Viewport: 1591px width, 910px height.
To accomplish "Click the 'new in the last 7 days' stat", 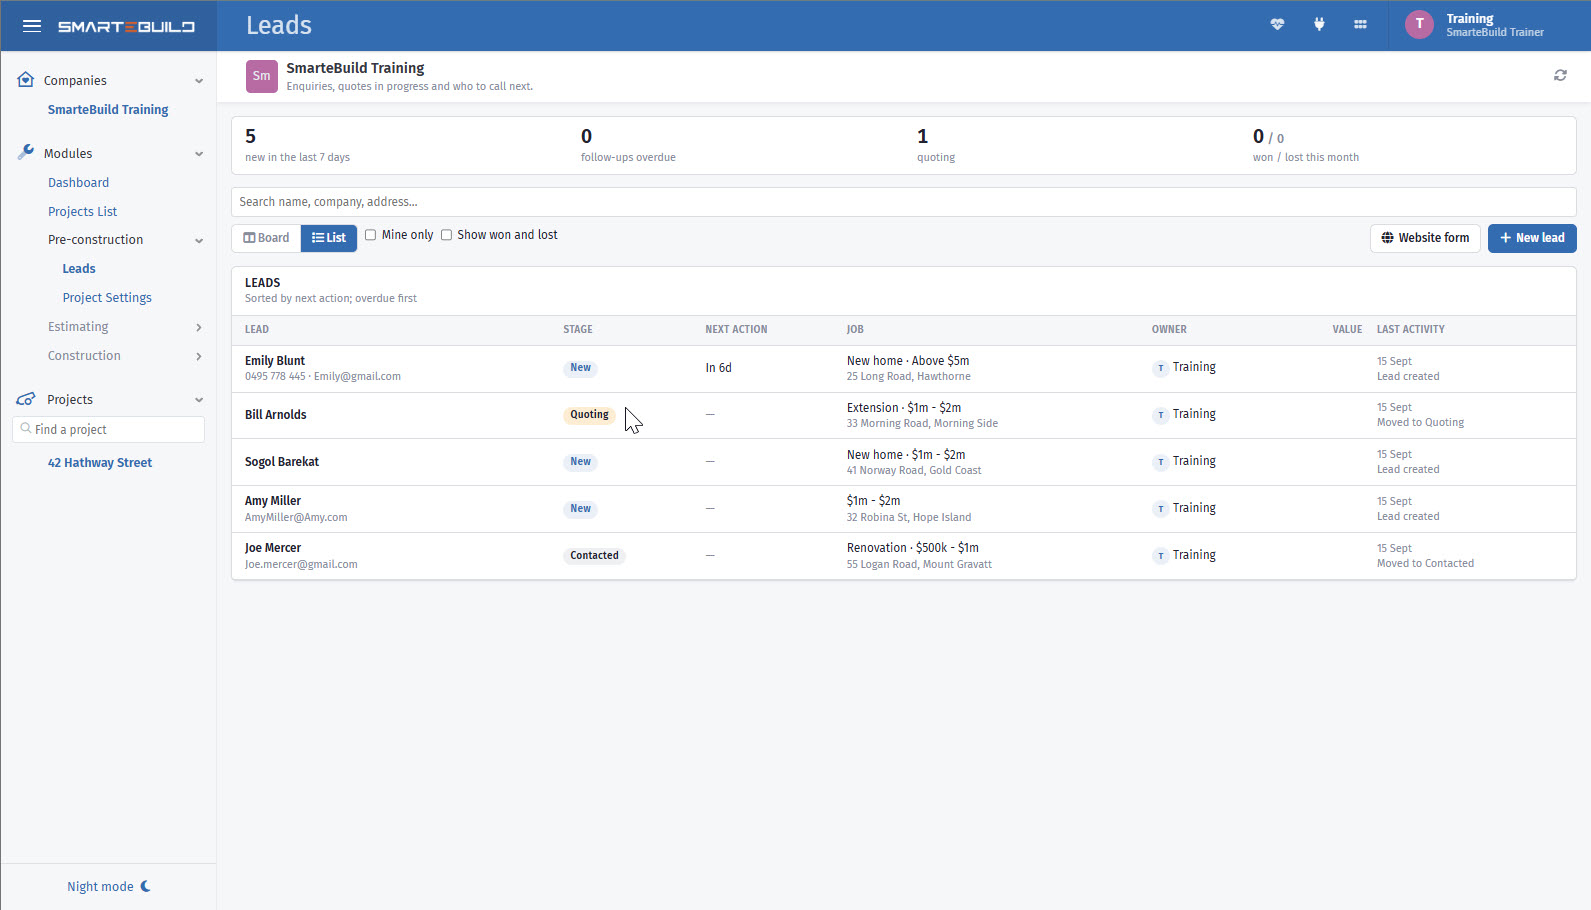I will 297,146.
